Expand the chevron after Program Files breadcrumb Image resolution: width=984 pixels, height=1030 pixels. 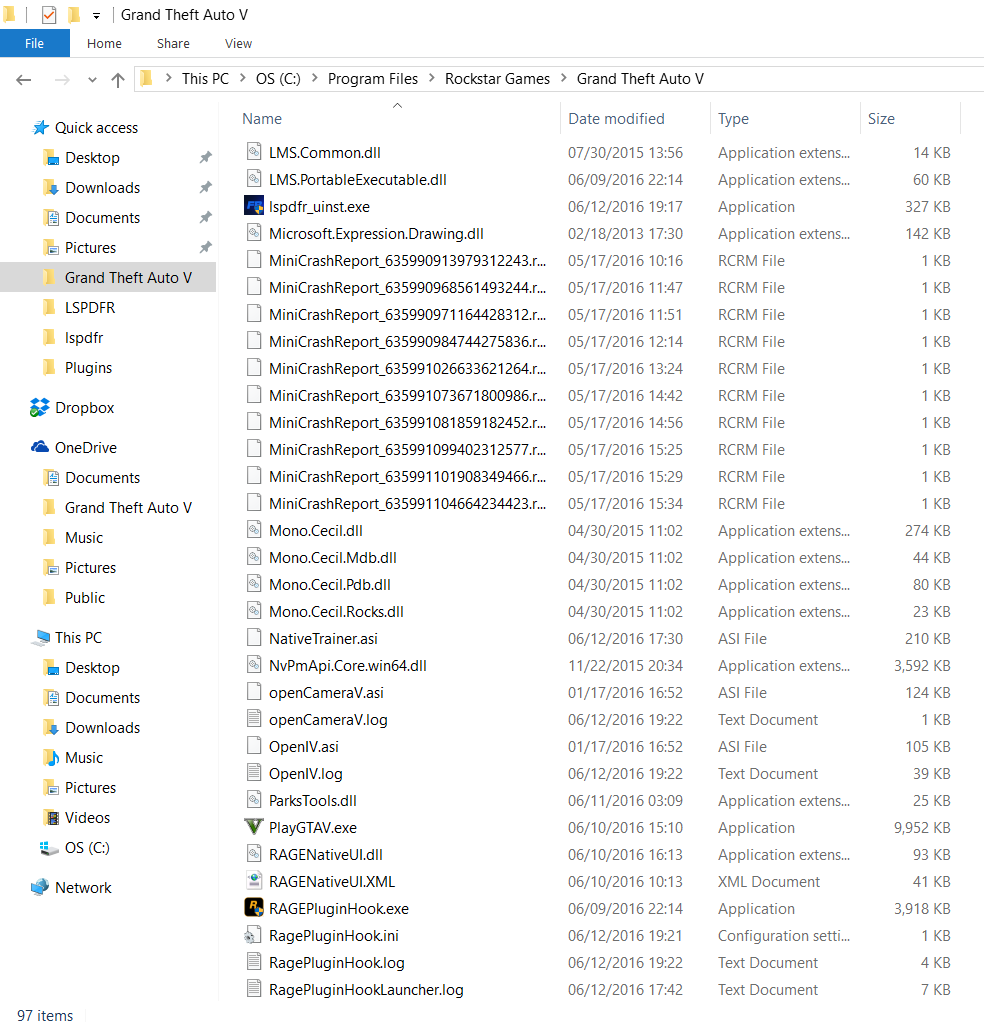432,78
